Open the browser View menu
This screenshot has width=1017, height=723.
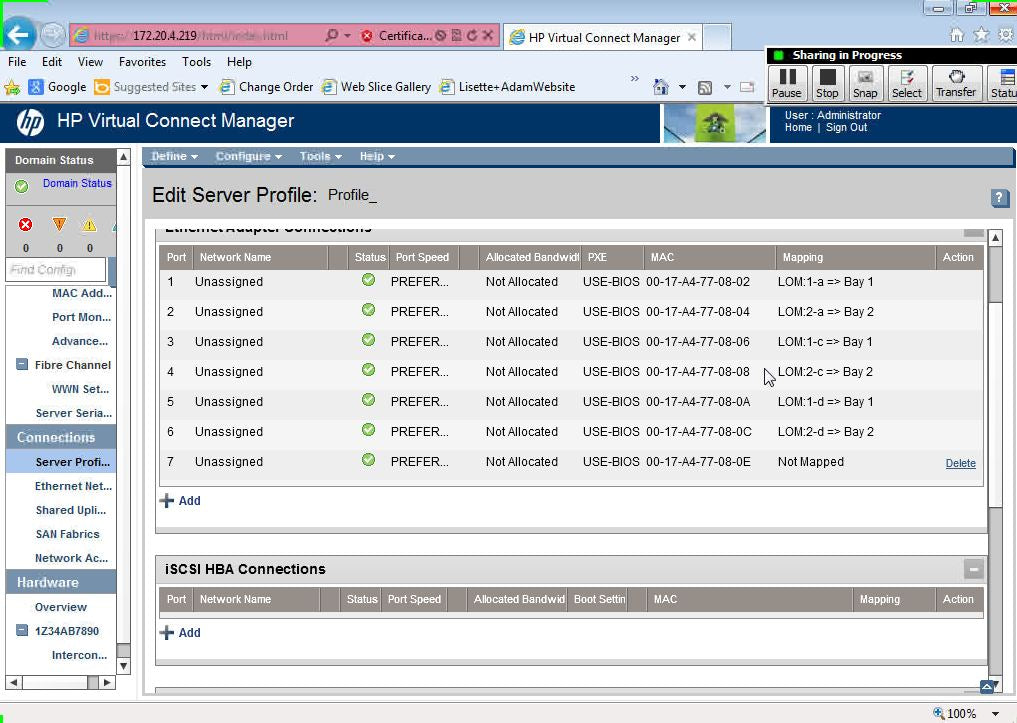pyautogui.click(x=90, y=62)
